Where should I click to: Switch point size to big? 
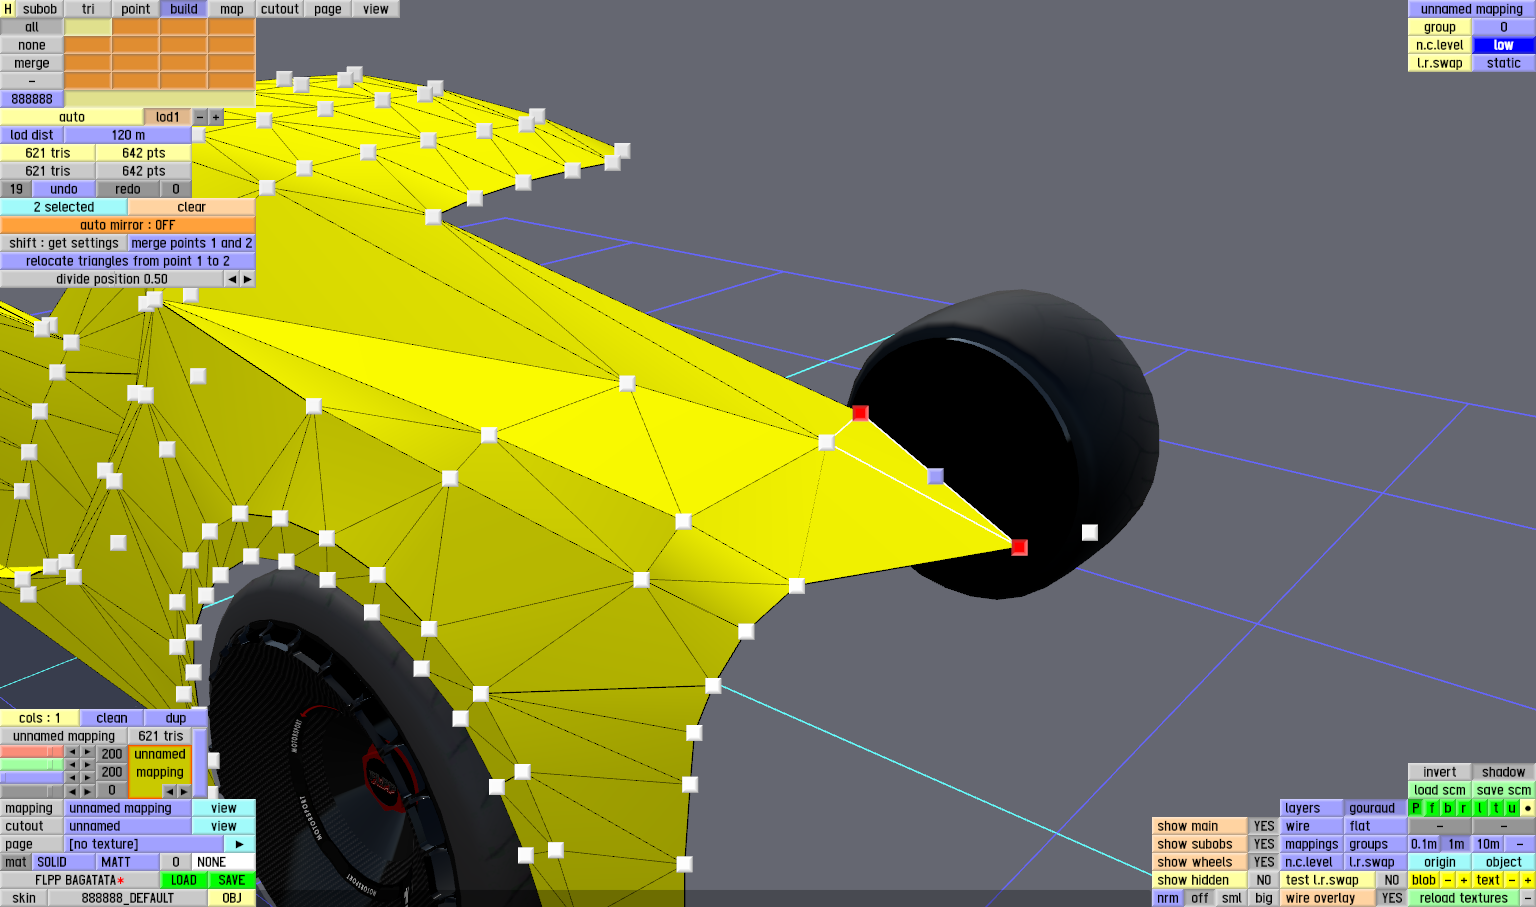click(x=1264, y=898)
